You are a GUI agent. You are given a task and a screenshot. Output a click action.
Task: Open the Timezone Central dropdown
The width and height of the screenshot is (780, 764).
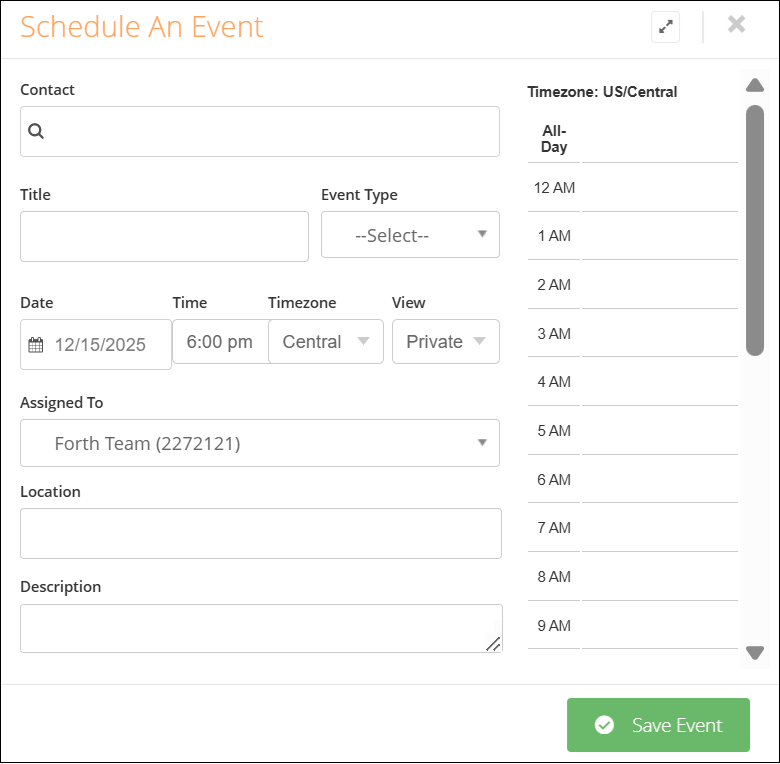(326, 342)
